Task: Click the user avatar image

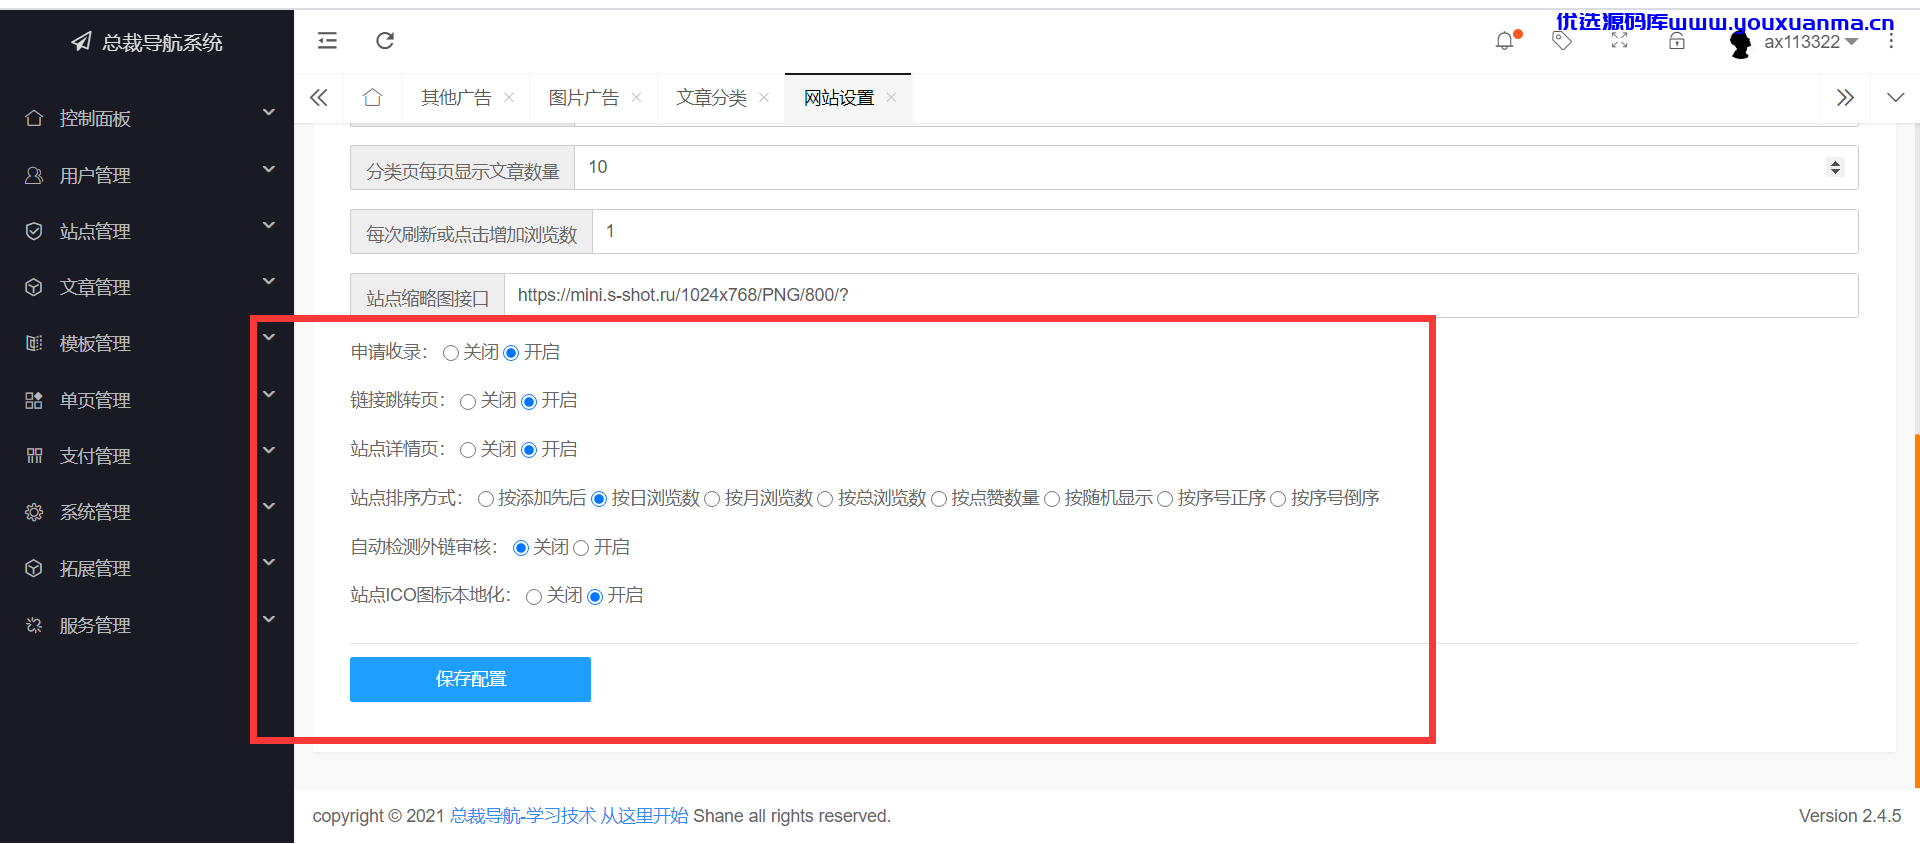Action: tap(1741, 43)
